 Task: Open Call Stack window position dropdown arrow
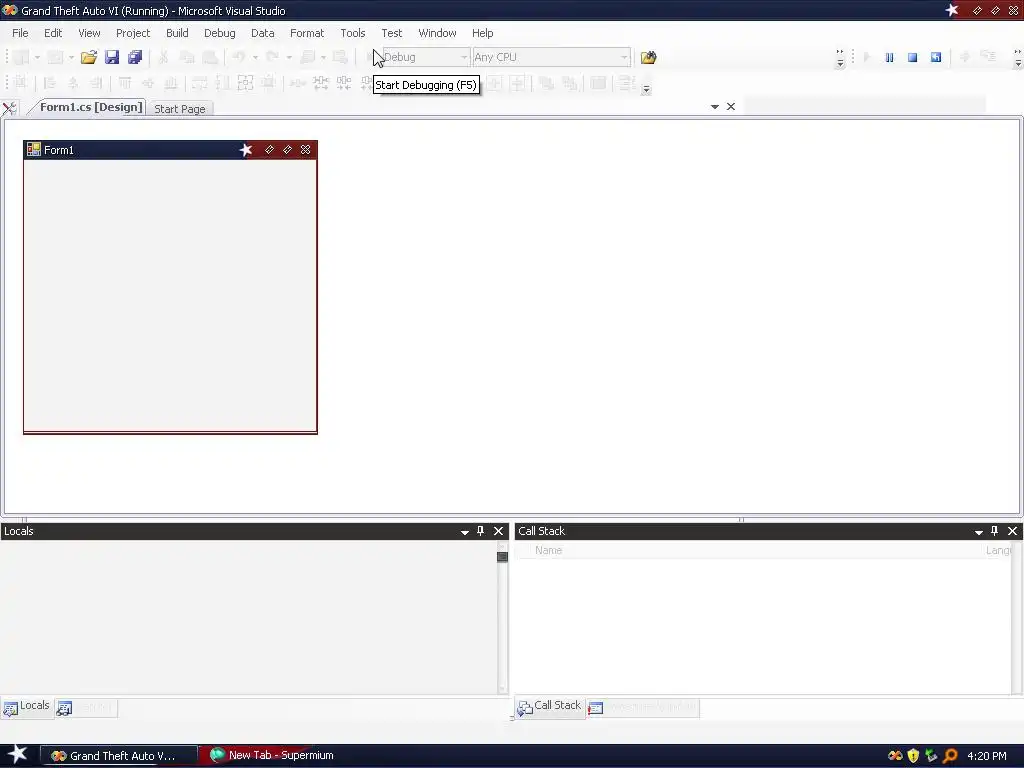click(979, 532)
